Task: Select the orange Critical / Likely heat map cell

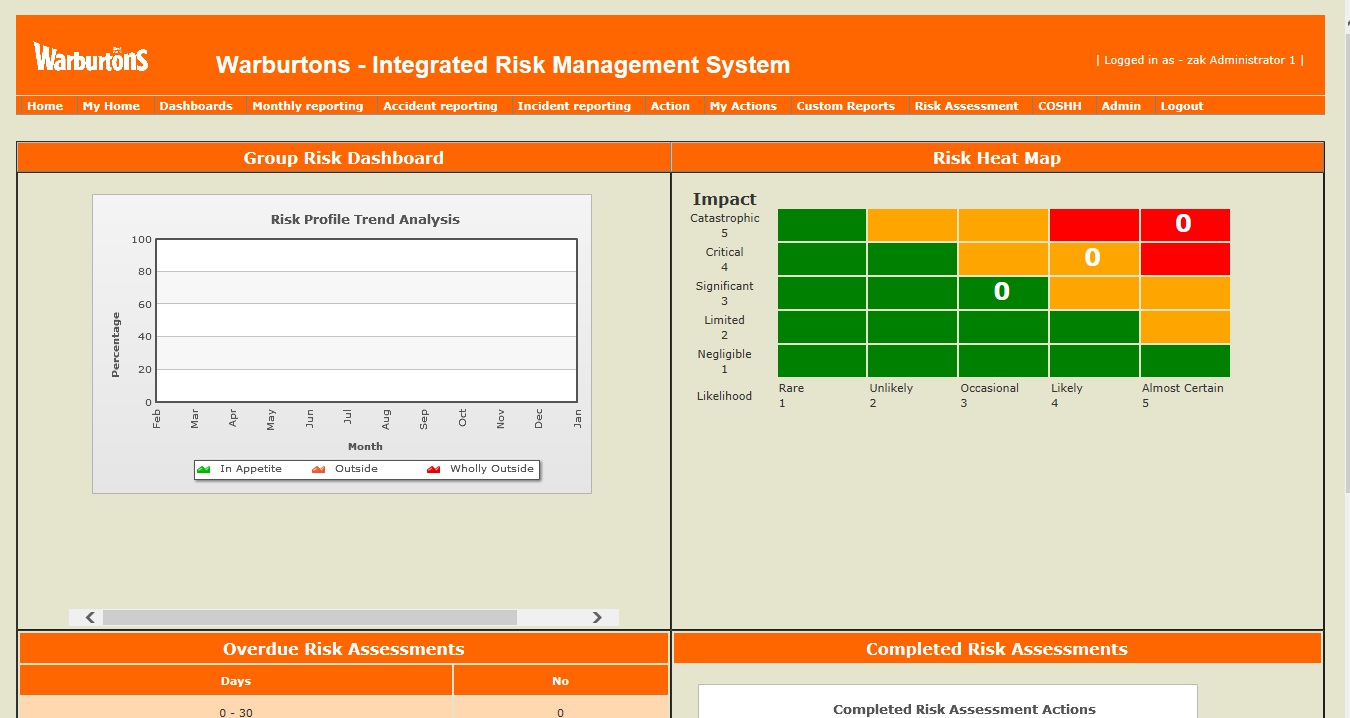Action: (x=1093, y=258)
